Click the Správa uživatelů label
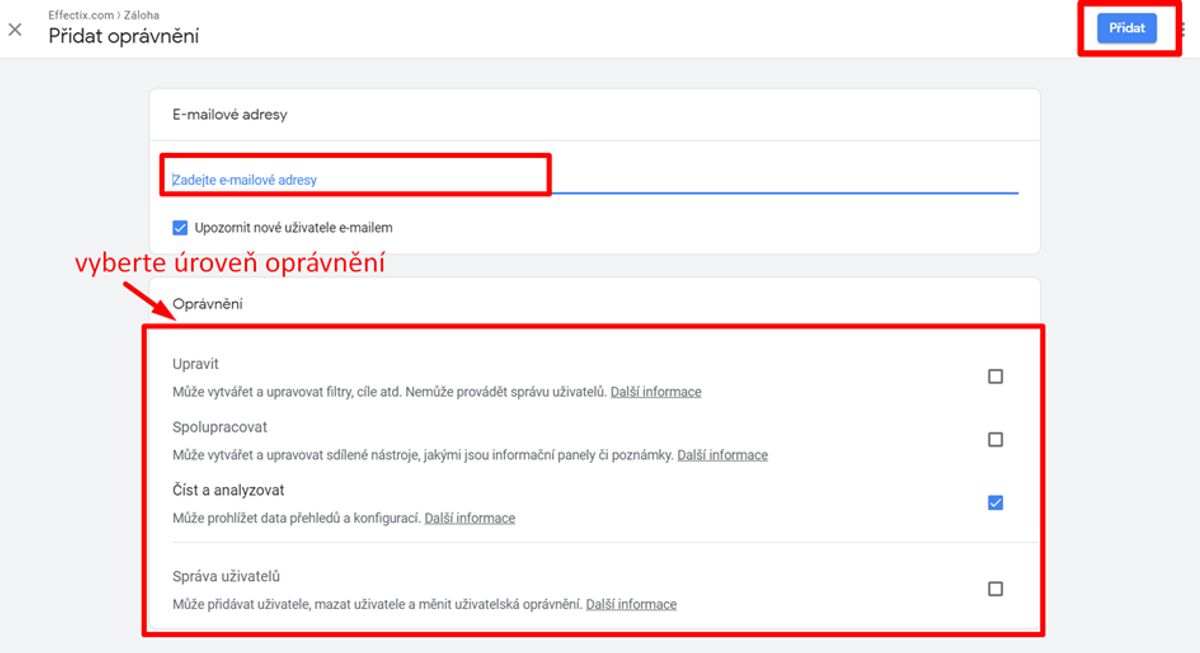The height and width of the screenshot is (653, 1200). [226, 576]
